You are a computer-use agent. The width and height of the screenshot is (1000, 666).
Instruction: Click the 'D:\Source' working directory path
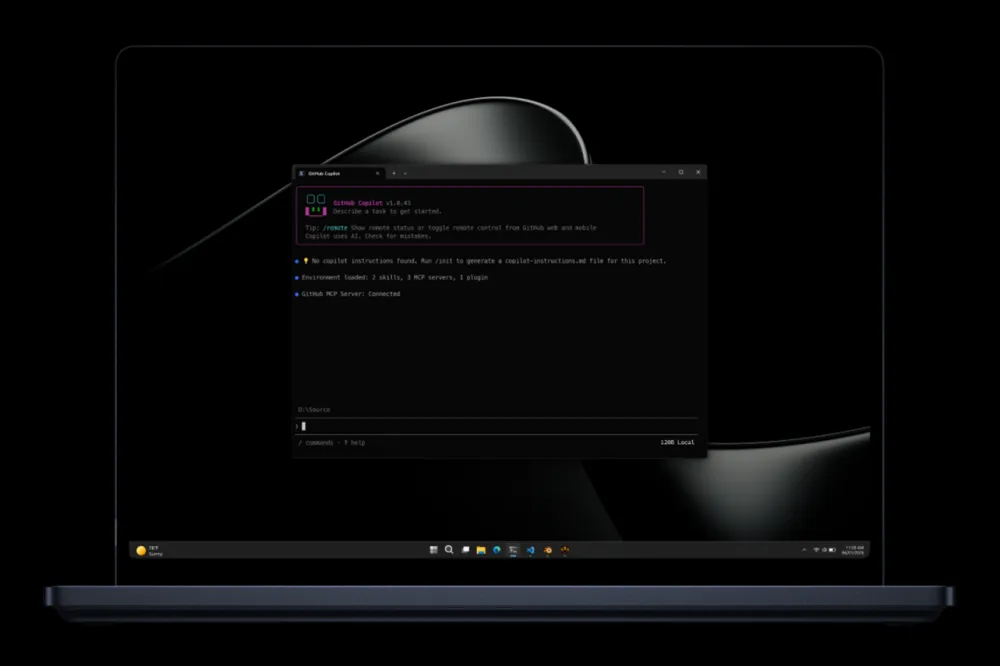tap(314, 410)
